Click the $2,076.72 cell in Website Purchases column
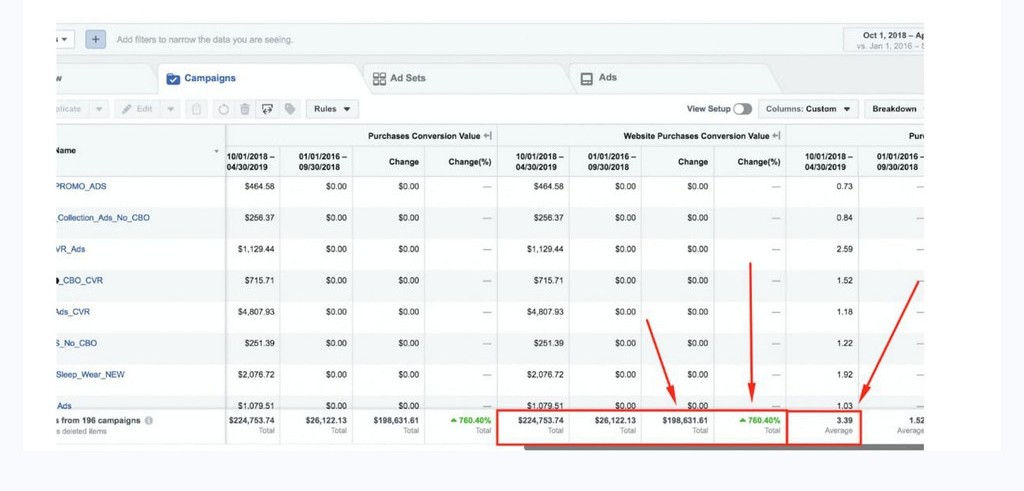The image size is (1024, 491). click(545, 375)
